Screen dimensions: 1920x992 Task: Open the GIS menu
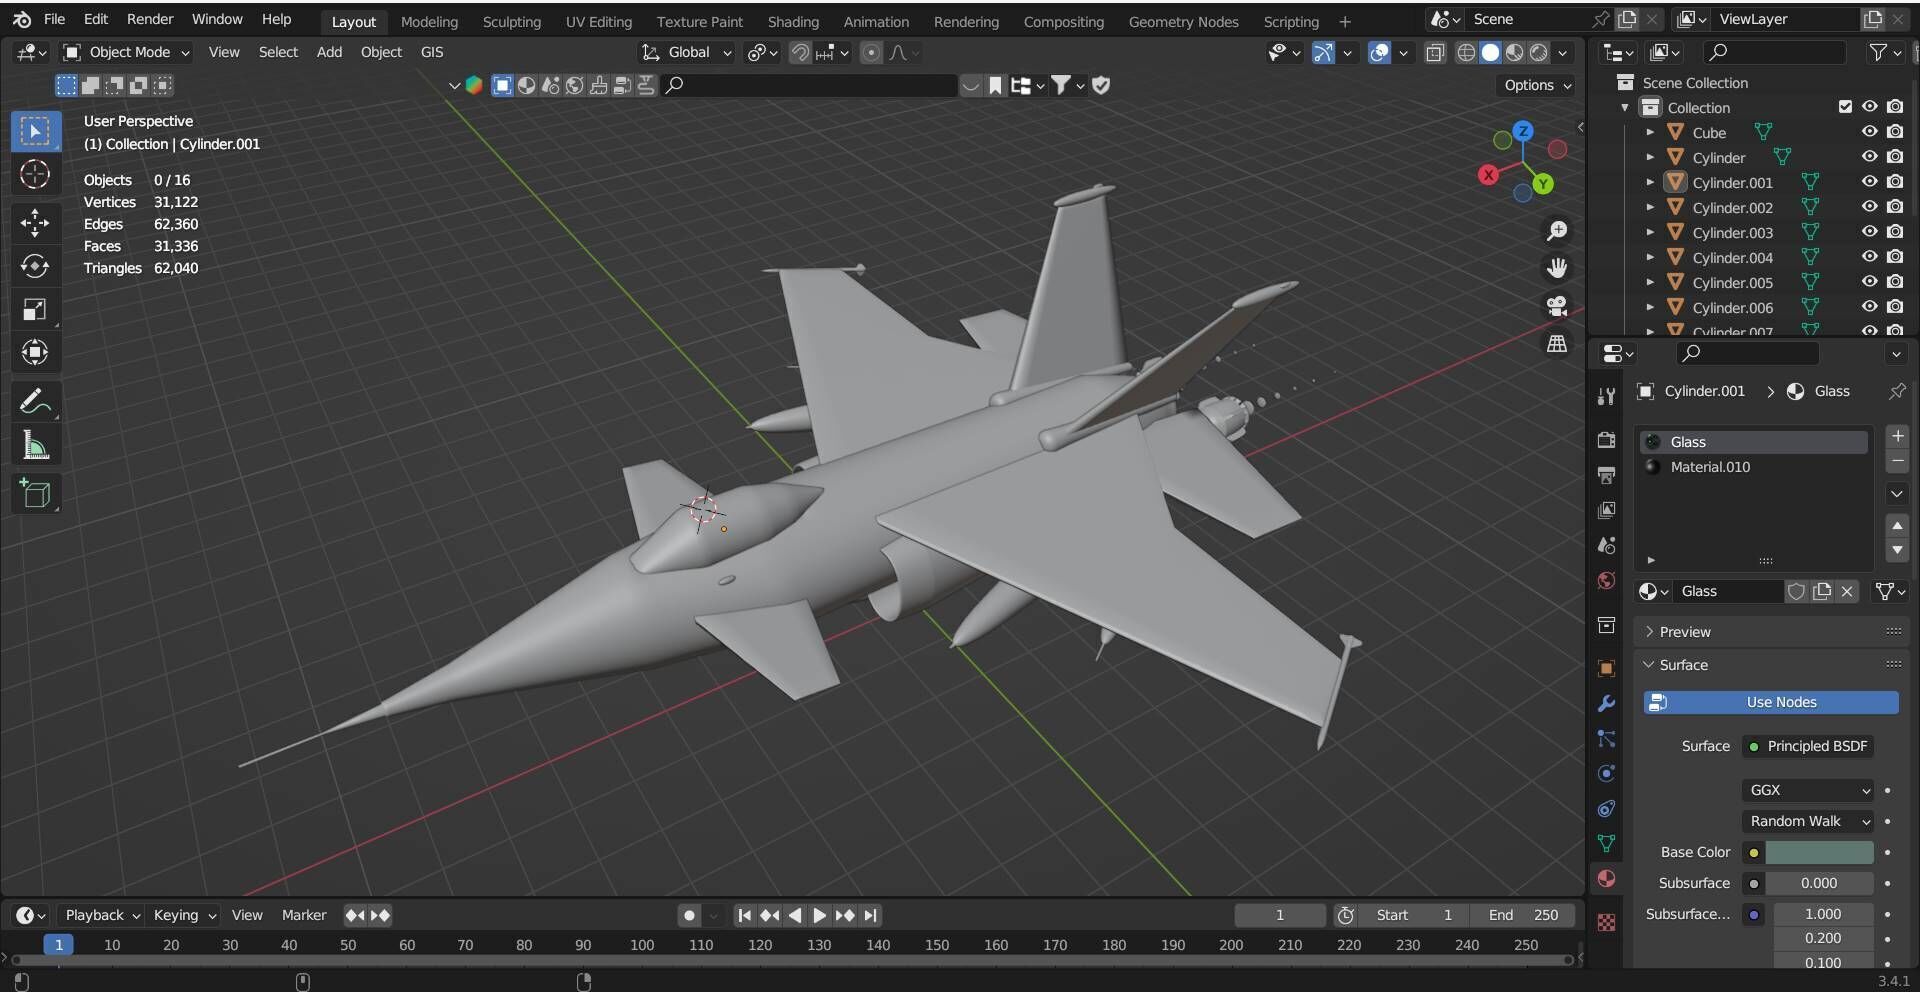[x=432, y=52]
